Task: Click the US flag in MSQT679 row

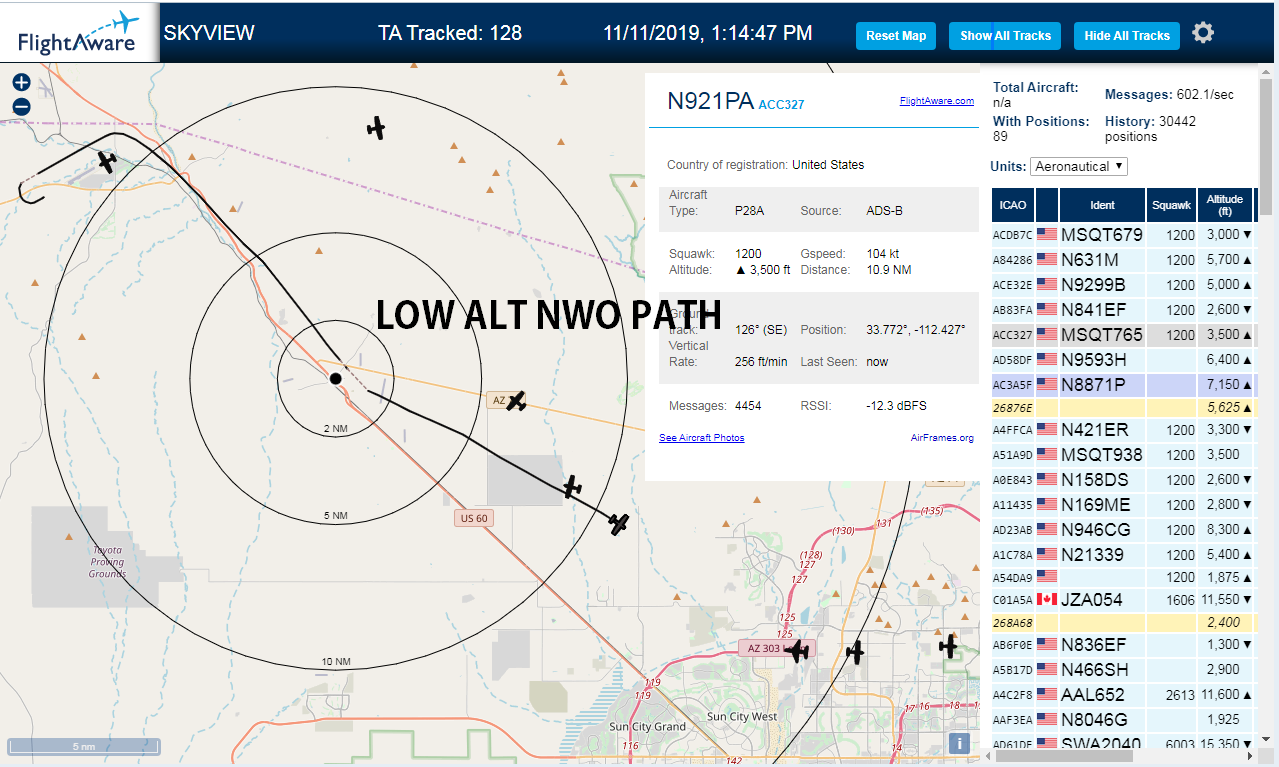Action: (x=1047, y=235)
